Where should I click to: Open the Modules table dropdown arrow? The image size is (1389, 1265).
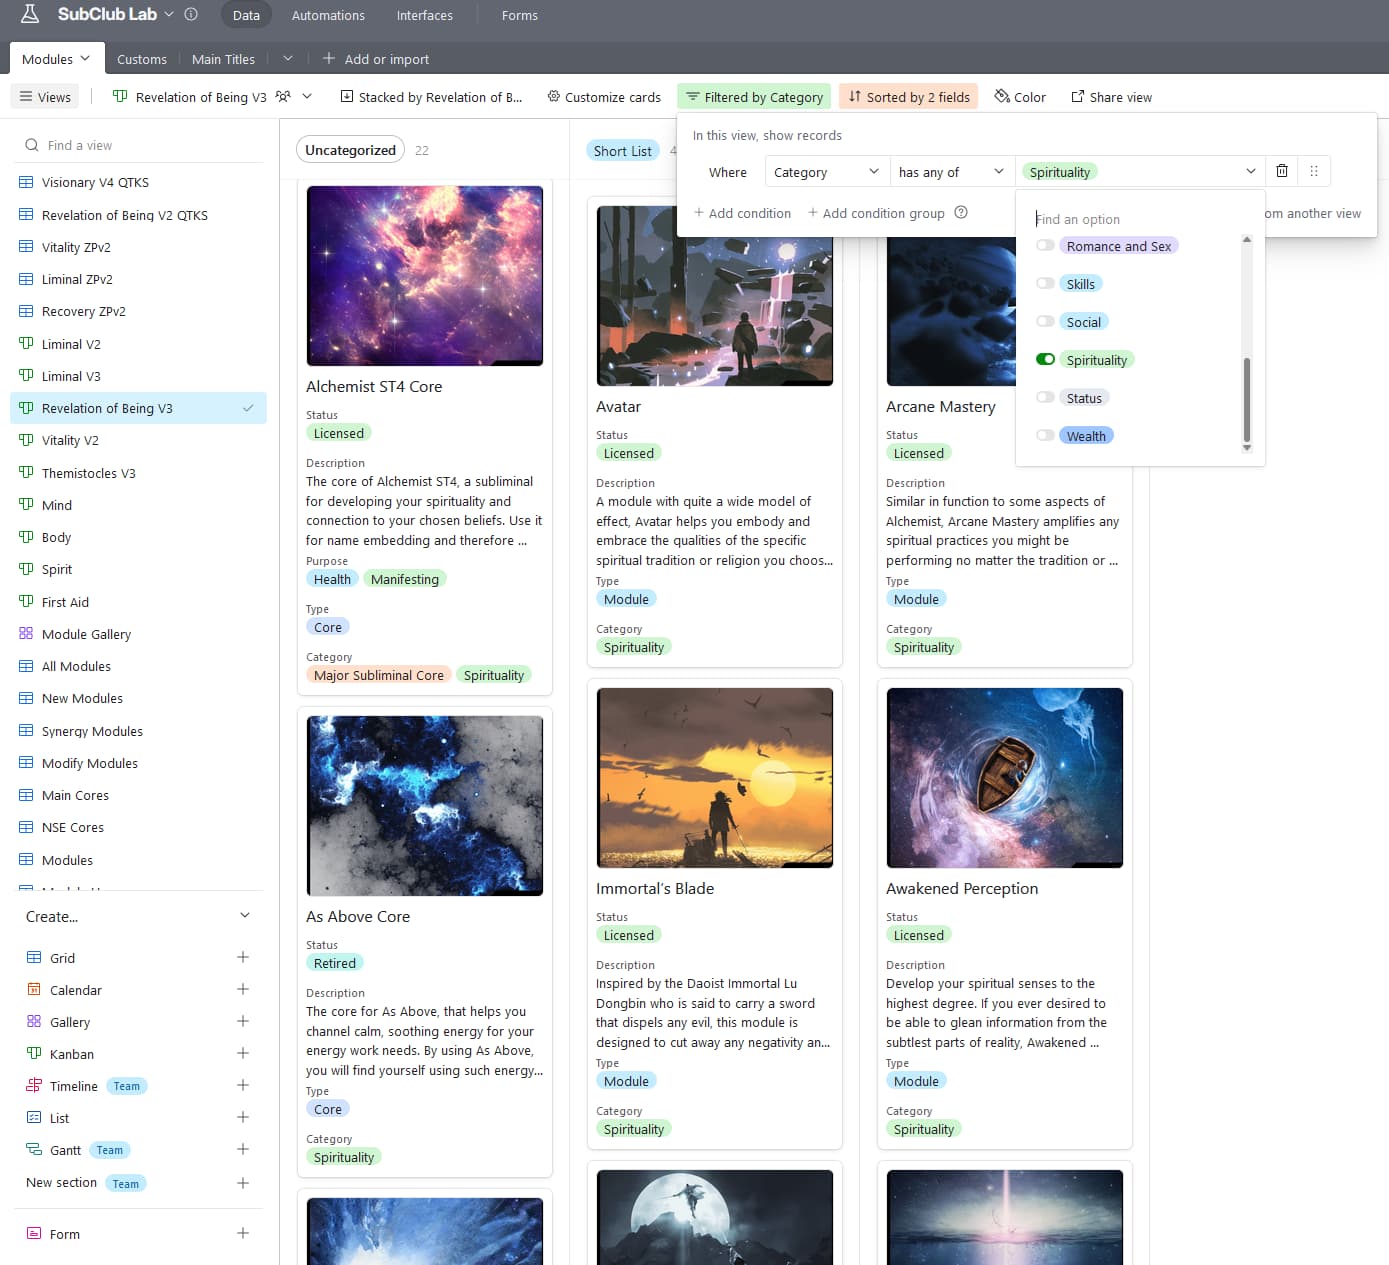(x=85, y=59)
